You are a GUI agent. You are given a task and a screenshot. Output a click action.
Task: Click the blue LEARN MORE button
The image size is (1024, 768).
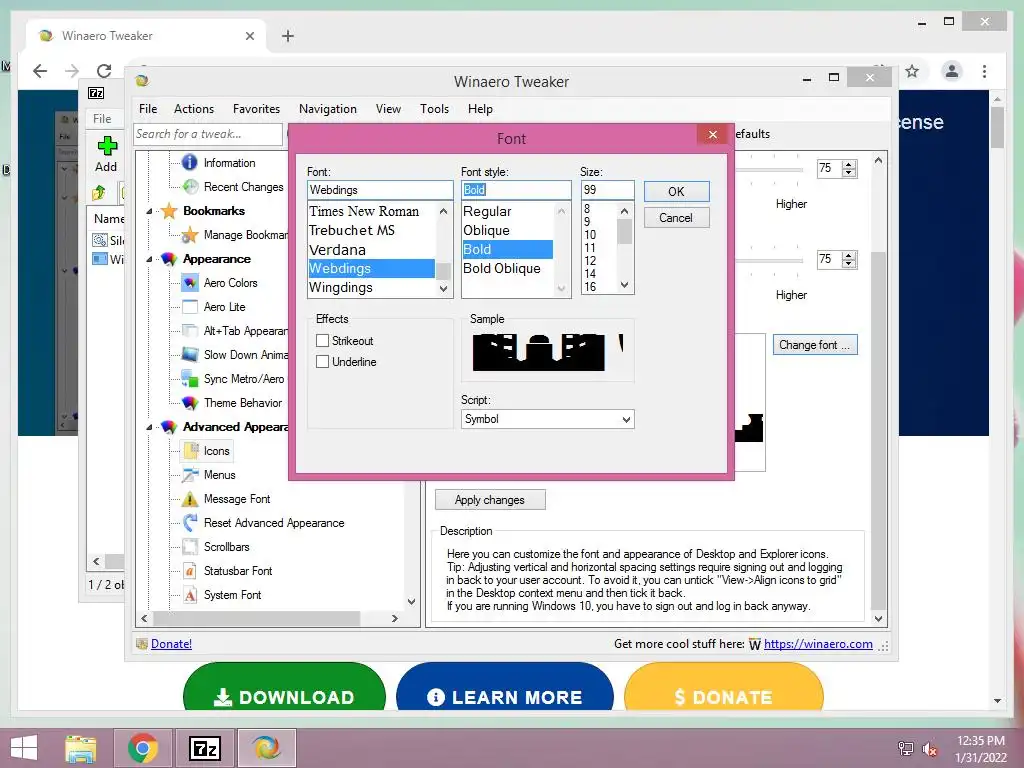[x=505, y=687]
